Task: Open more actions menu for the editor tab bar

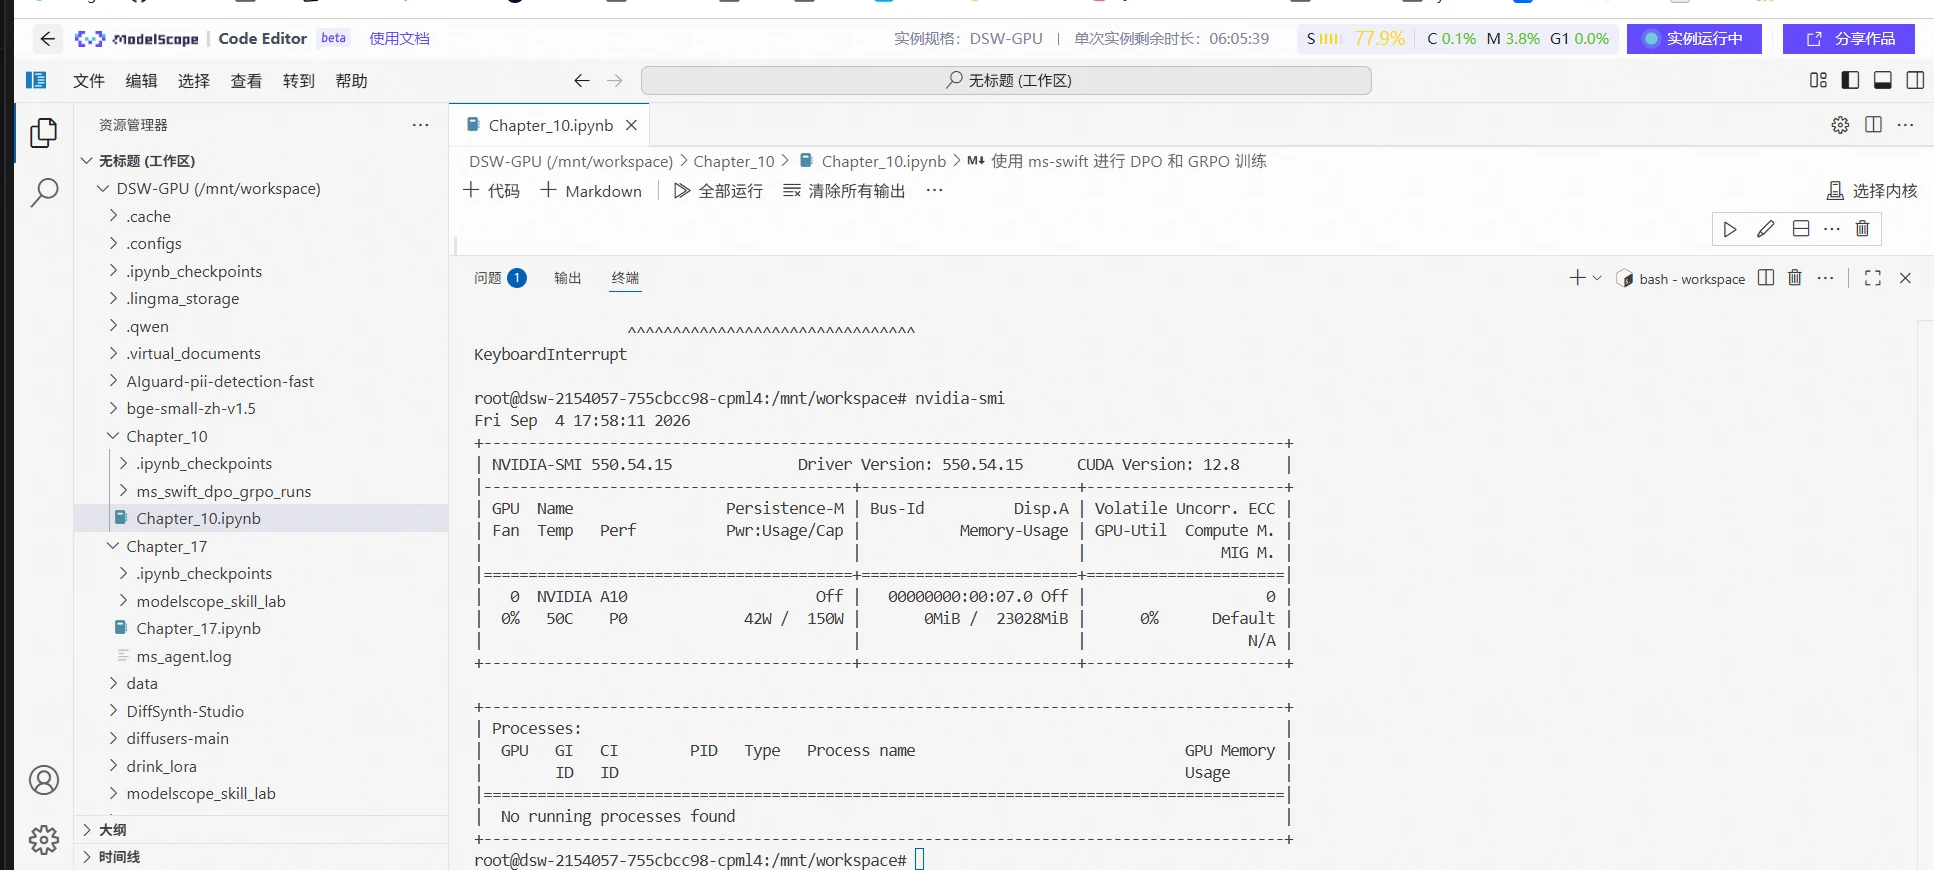Action: 1906,125
